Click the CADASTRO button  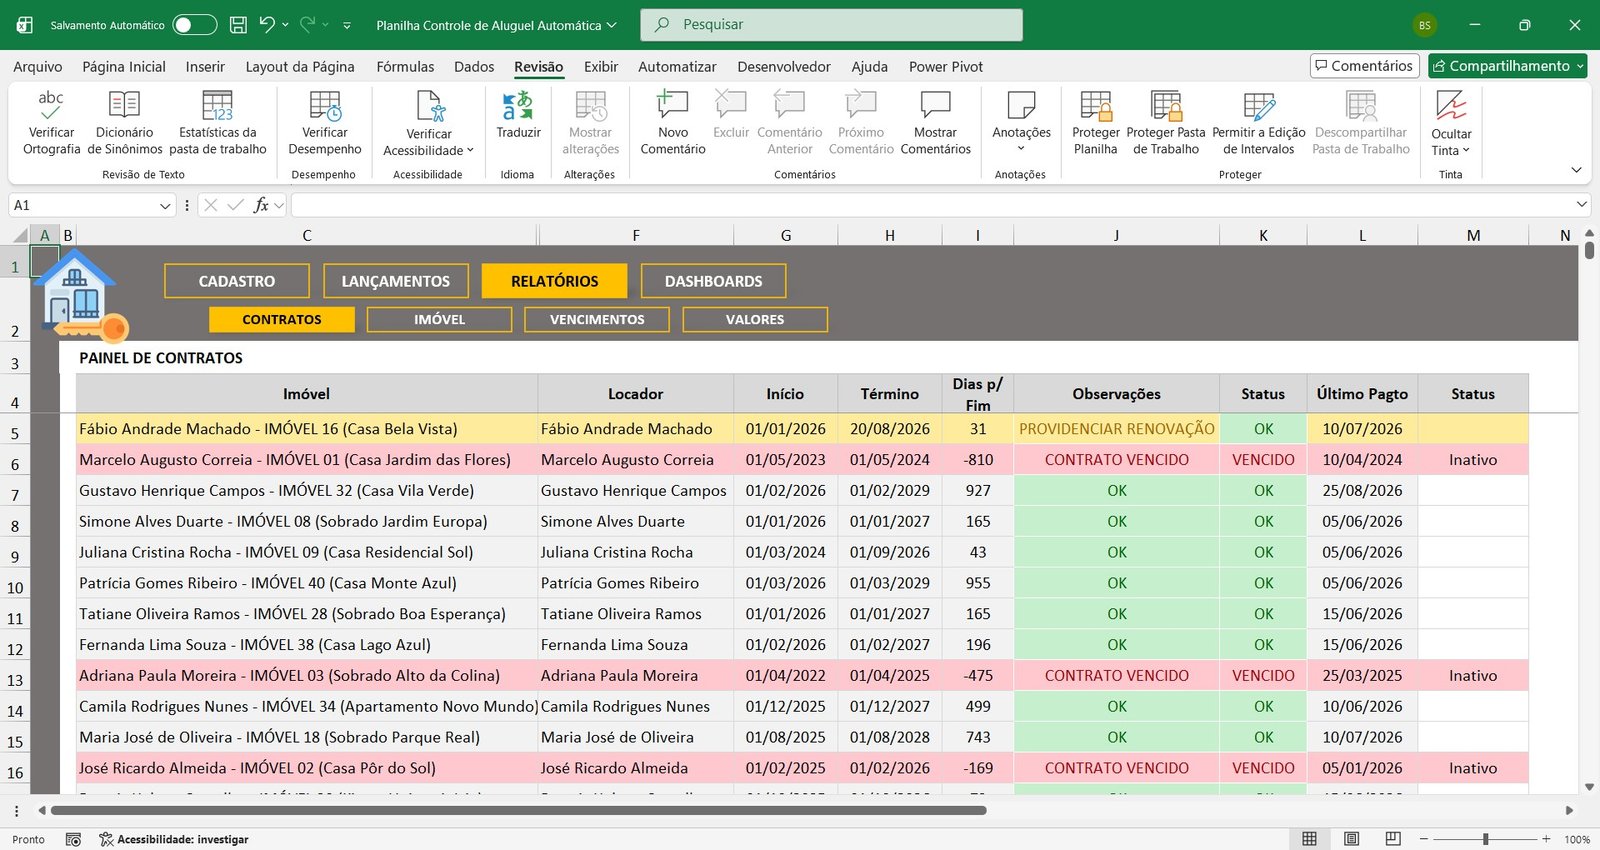[237, 281]
